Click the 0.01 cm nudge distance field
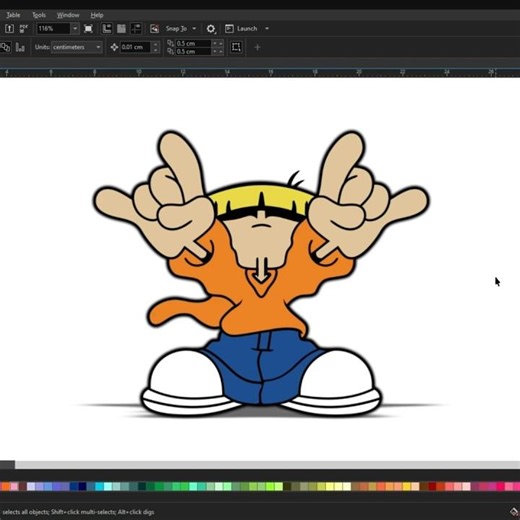Screen dimensions: 520x520 pos(135,47)
